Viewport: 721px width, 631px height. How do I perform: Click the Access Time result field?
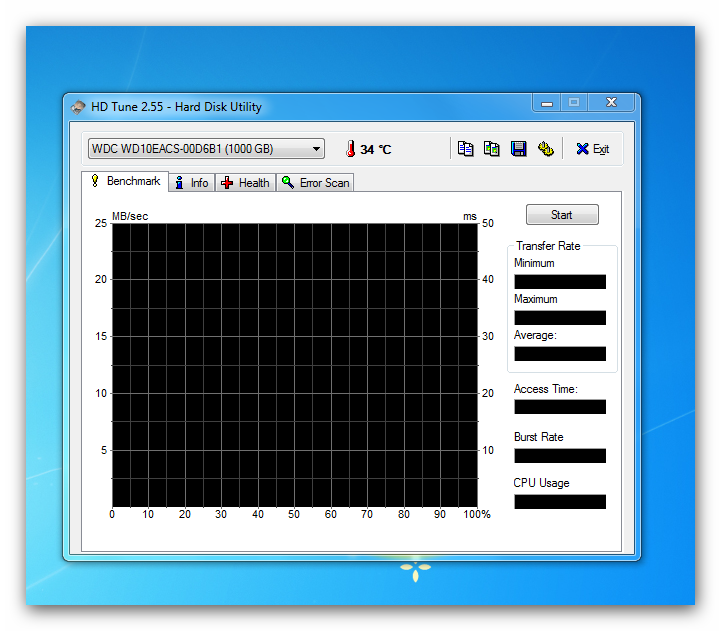coord(560,407)
